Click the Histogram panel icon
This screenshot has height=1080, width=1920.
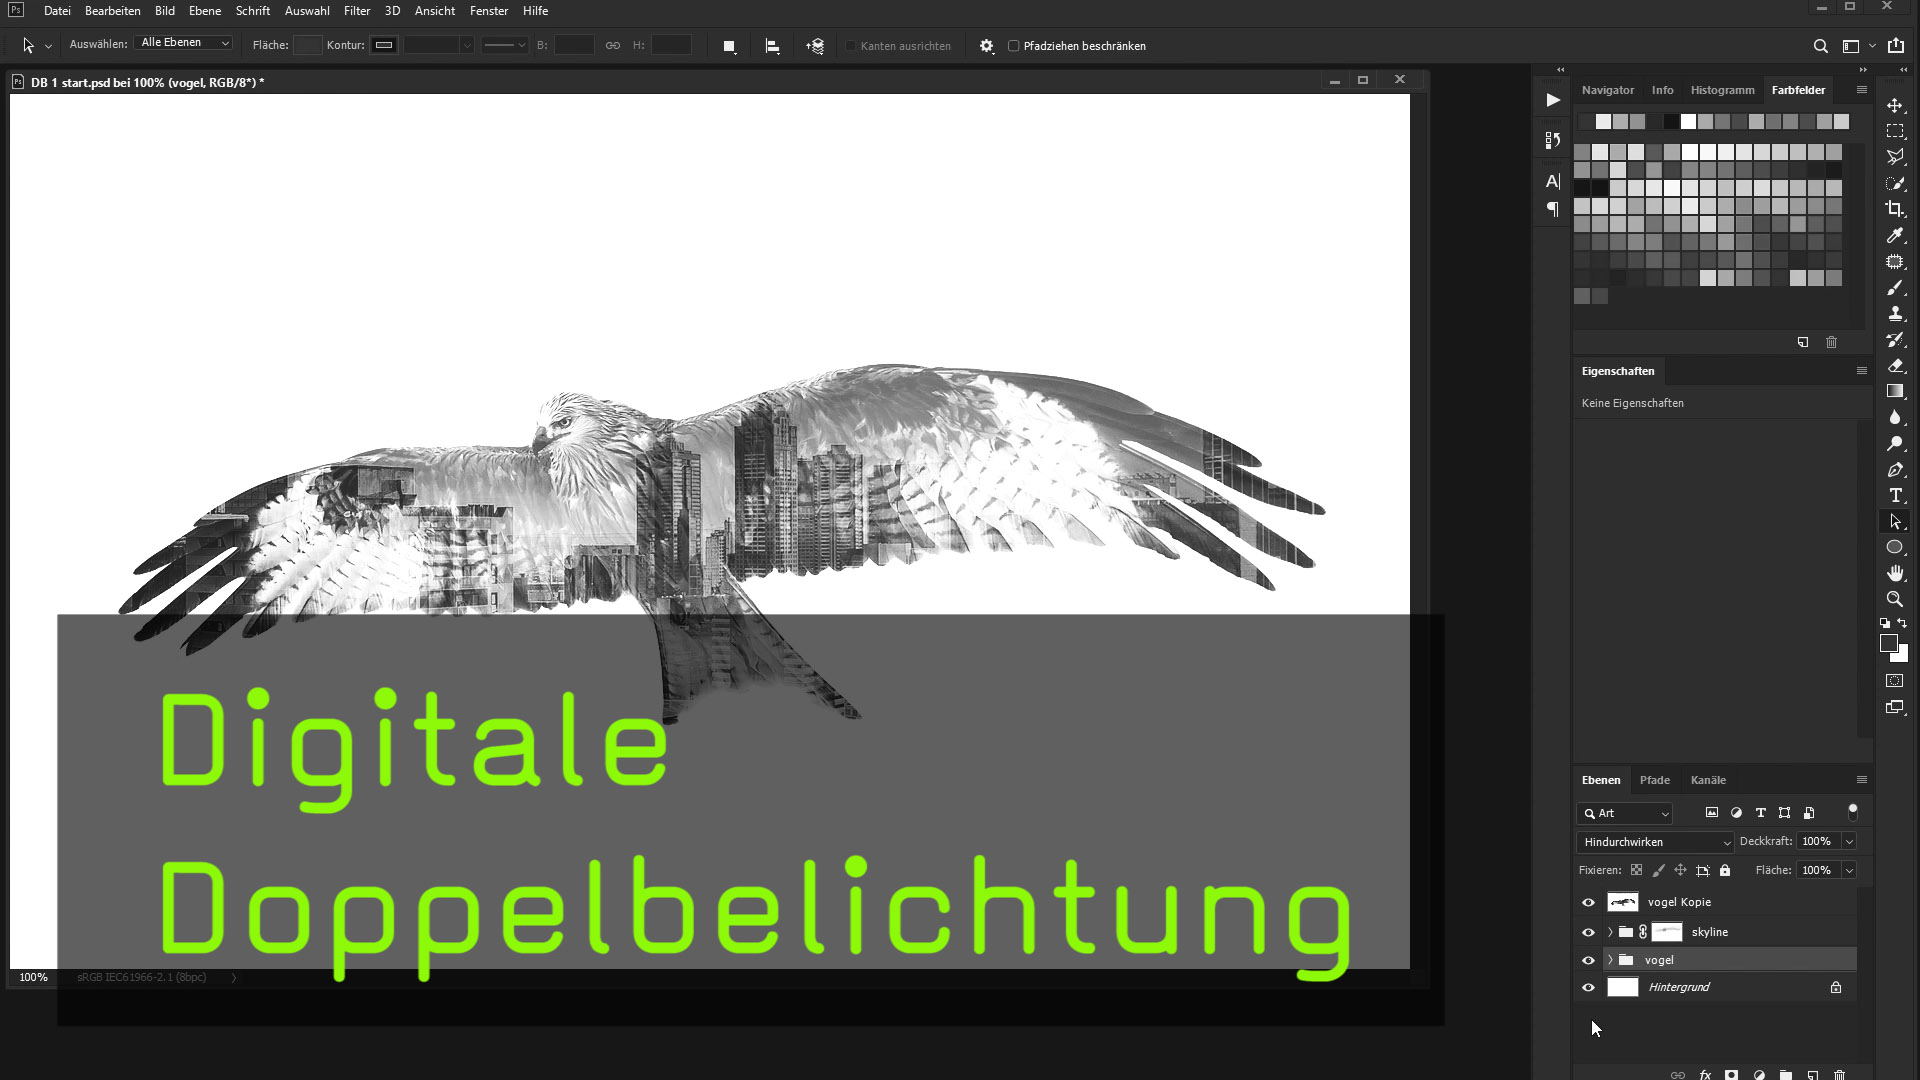coord(1722,88)
